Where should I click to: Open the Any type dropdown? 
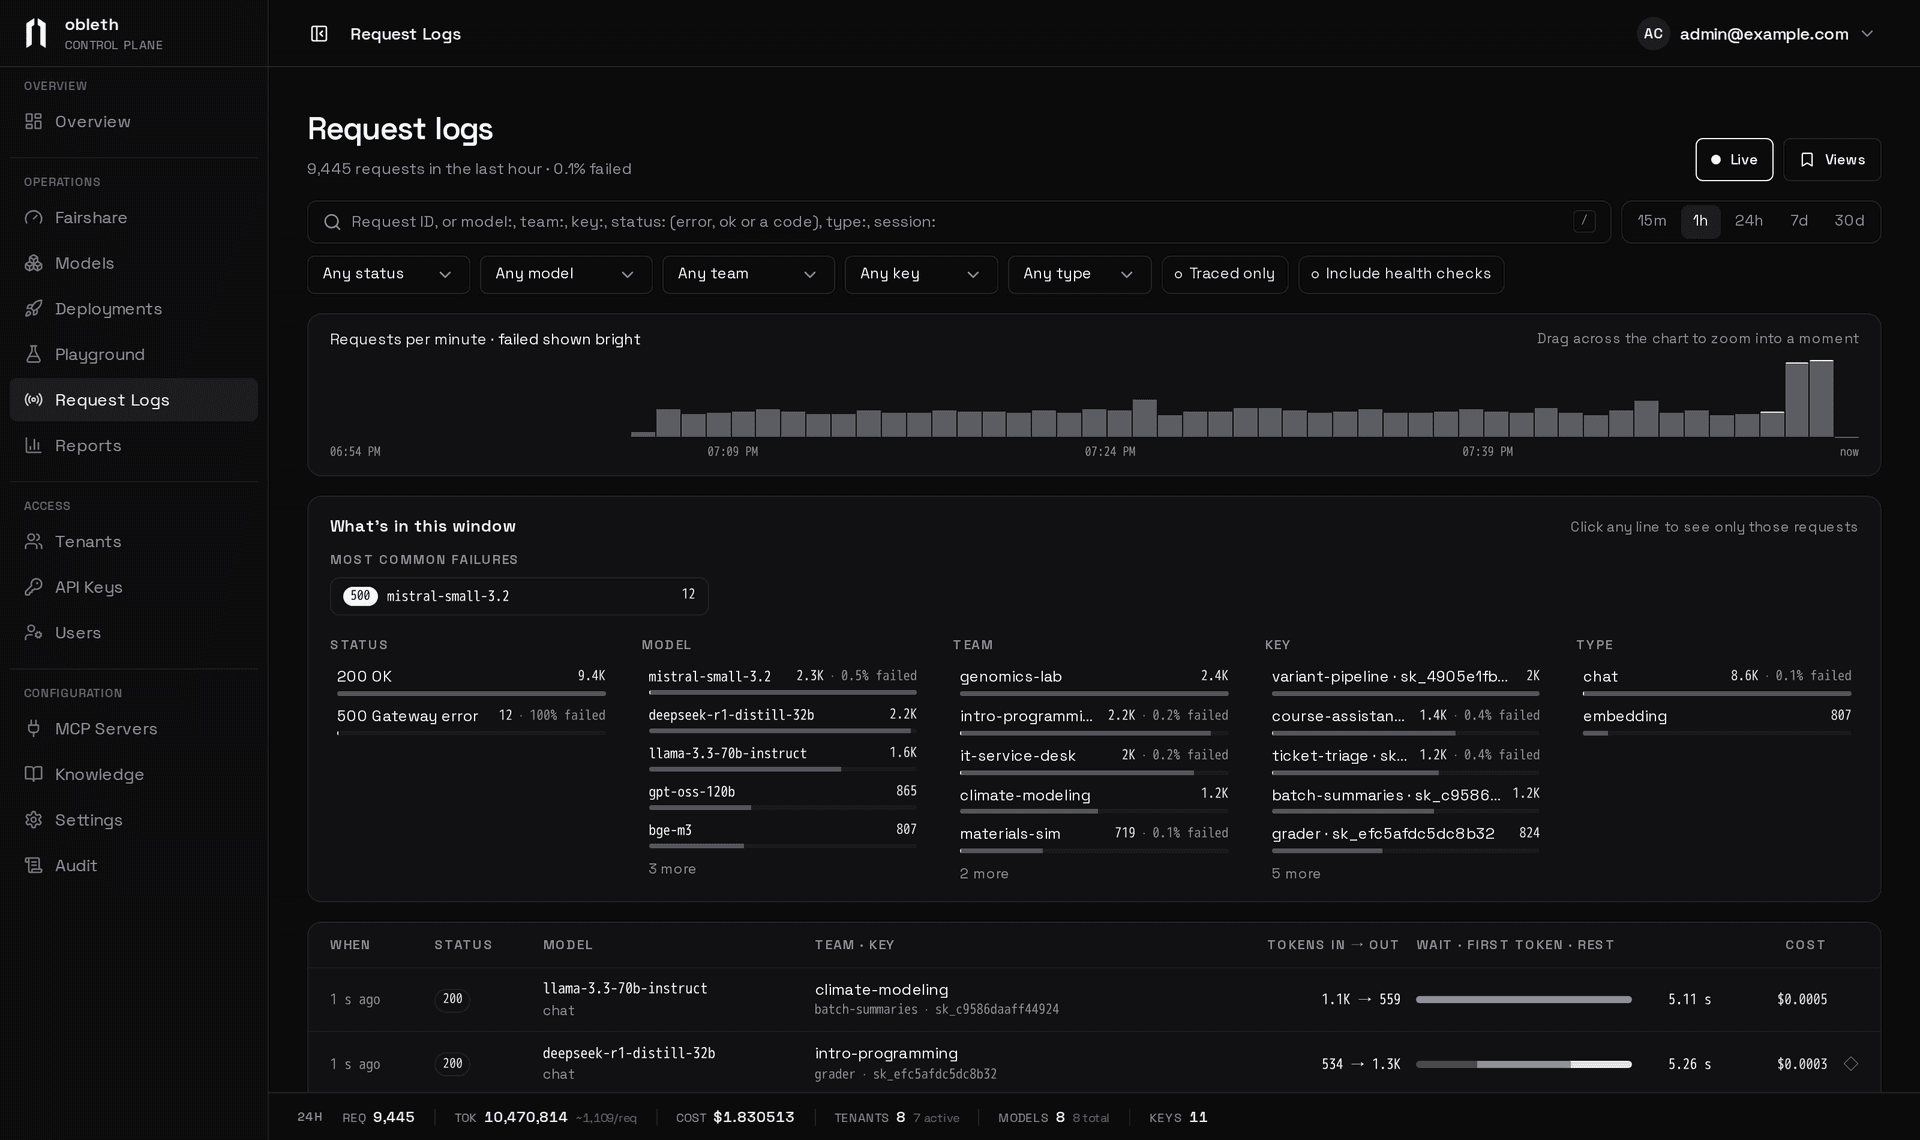tap(1079, 274)
